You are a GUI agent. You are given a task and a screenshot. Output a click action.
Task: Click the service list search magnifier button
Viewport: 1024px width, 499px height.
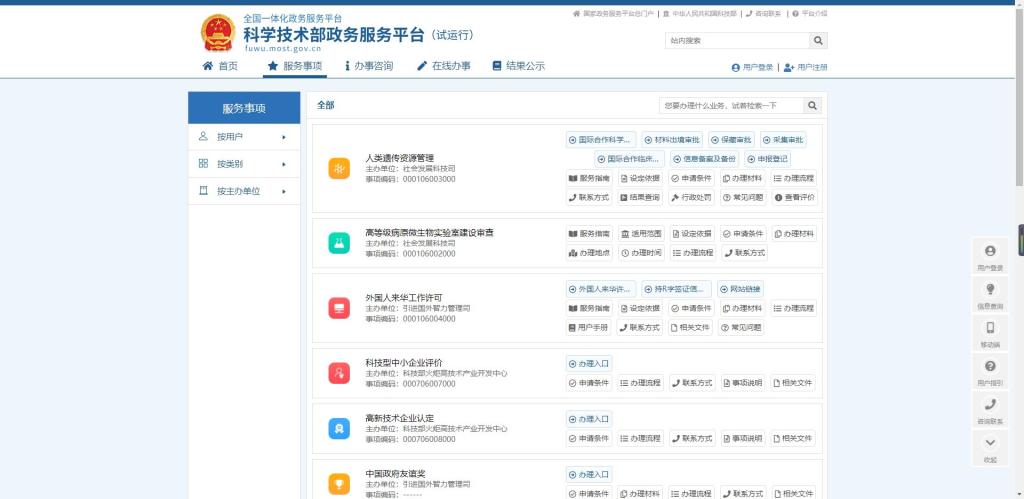click(812, 105)
